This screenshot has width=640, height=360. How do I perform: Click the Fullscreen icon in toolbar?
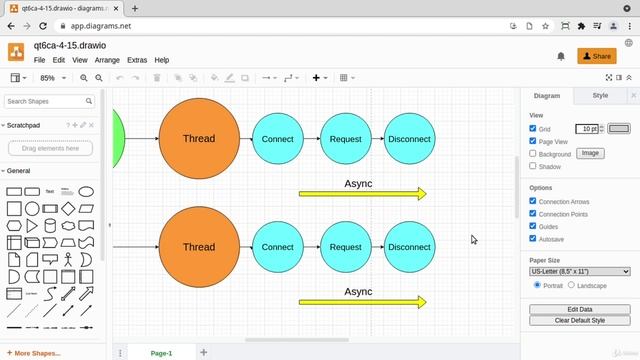pos(609,78)
